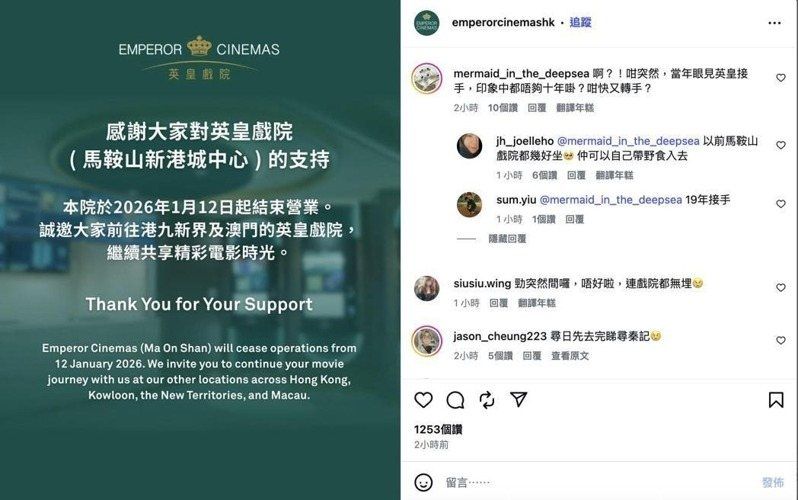Open the three-dot more options menu

[775, 23]
